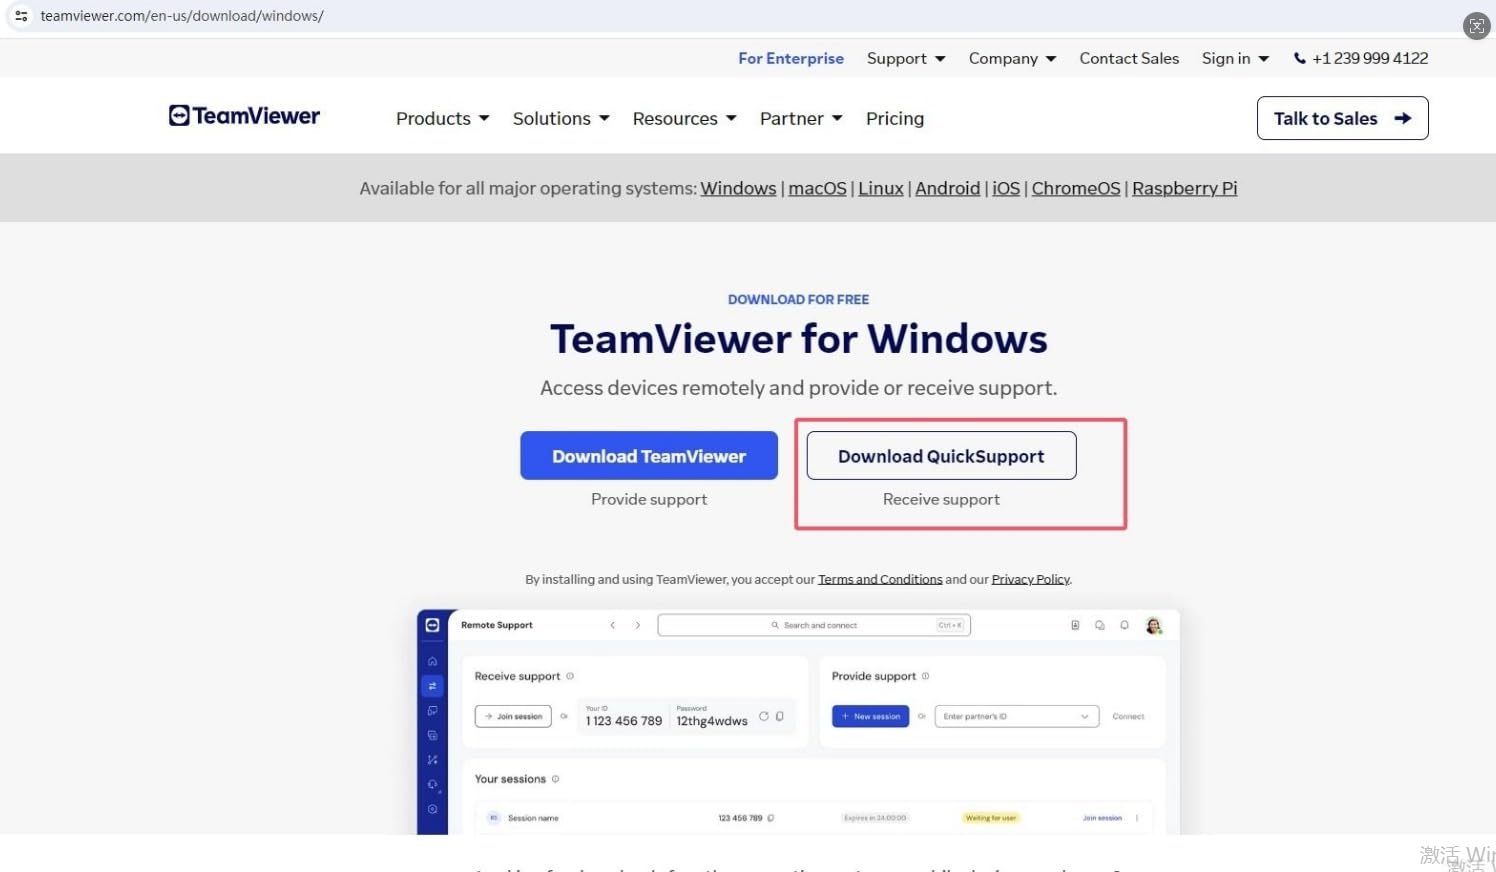Open the Sign in dropdown
1496x872 pixels.
pyautogui.click(x=1235, y=58)
